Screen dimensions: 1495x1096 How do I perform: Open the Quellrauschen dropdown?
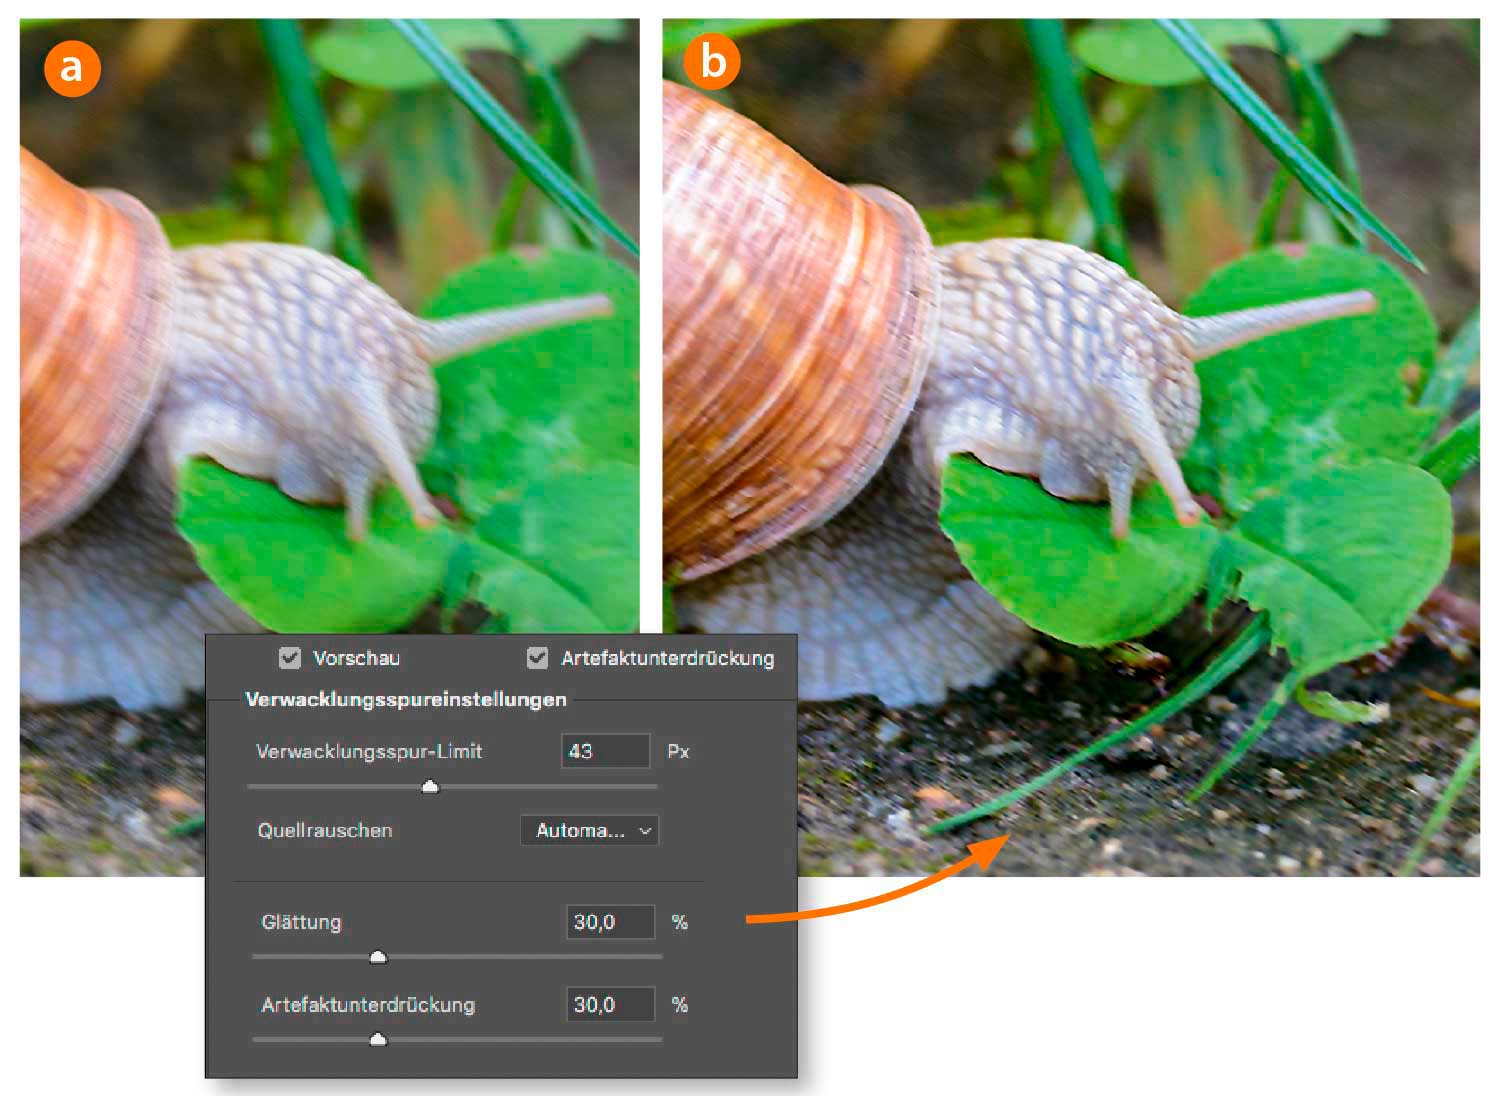point(589,830)
